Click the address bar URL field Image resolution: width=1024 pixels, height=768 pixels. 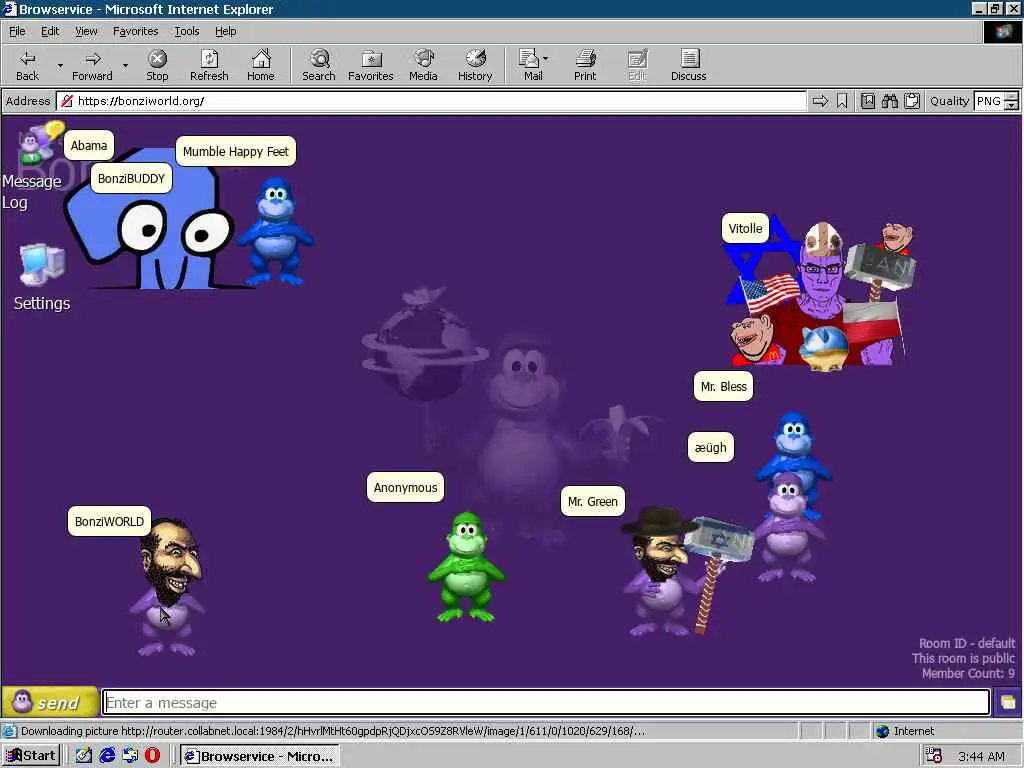pos(431,101)
